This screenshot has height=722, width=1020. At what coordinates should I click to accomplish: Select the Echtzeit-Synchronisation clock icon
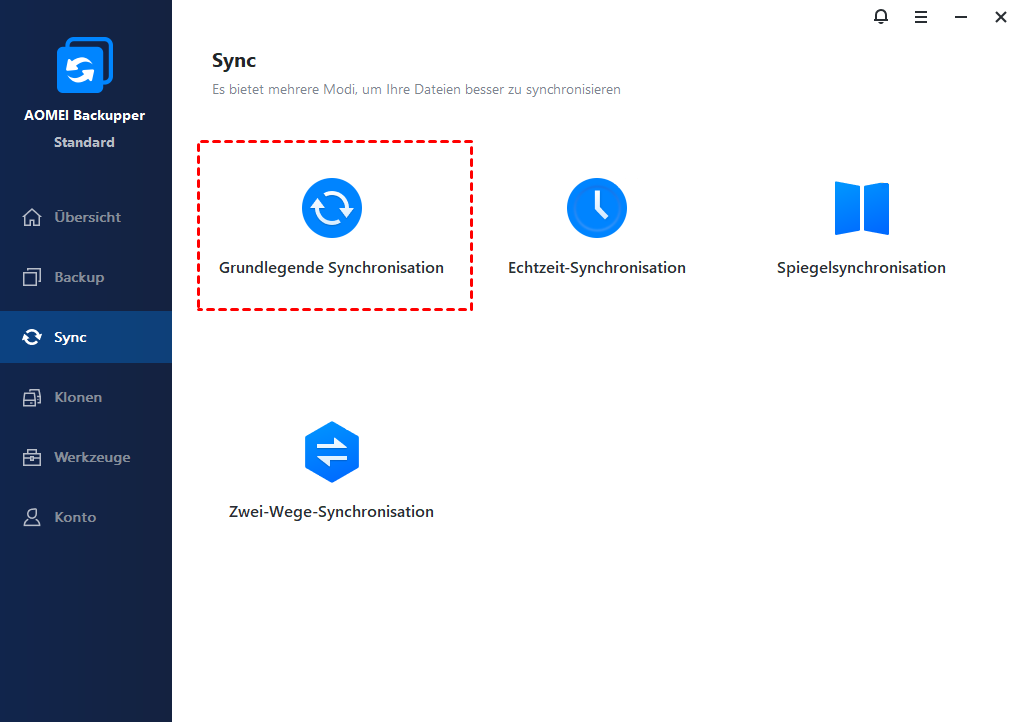click(x=597, y=208)
